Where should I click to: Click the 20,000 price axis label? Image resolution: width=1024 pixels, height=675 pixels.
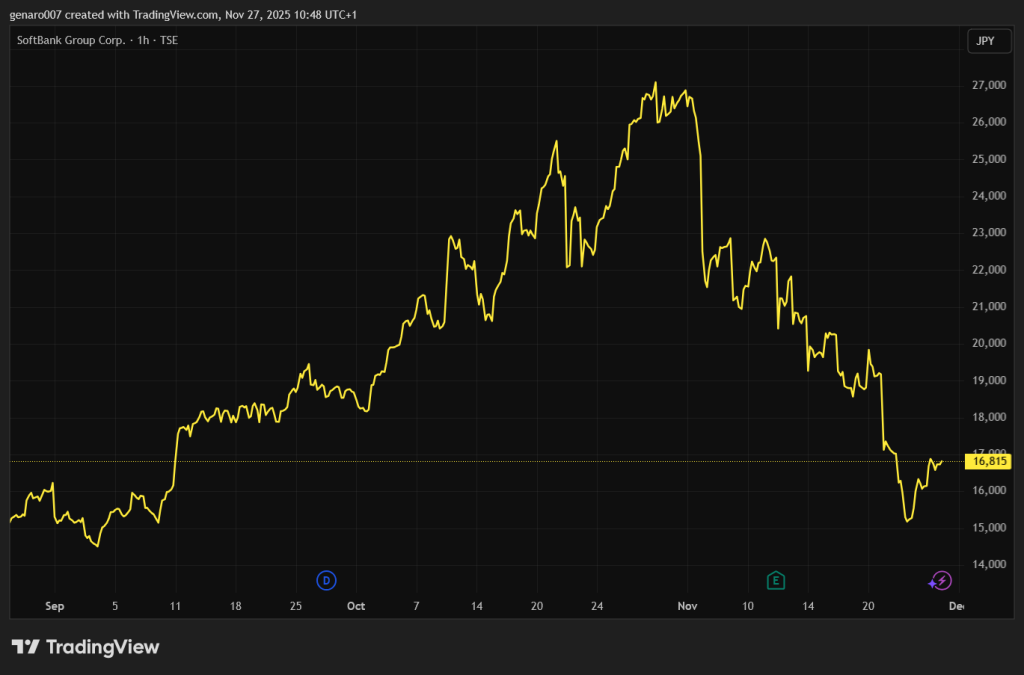pos(988,344)
